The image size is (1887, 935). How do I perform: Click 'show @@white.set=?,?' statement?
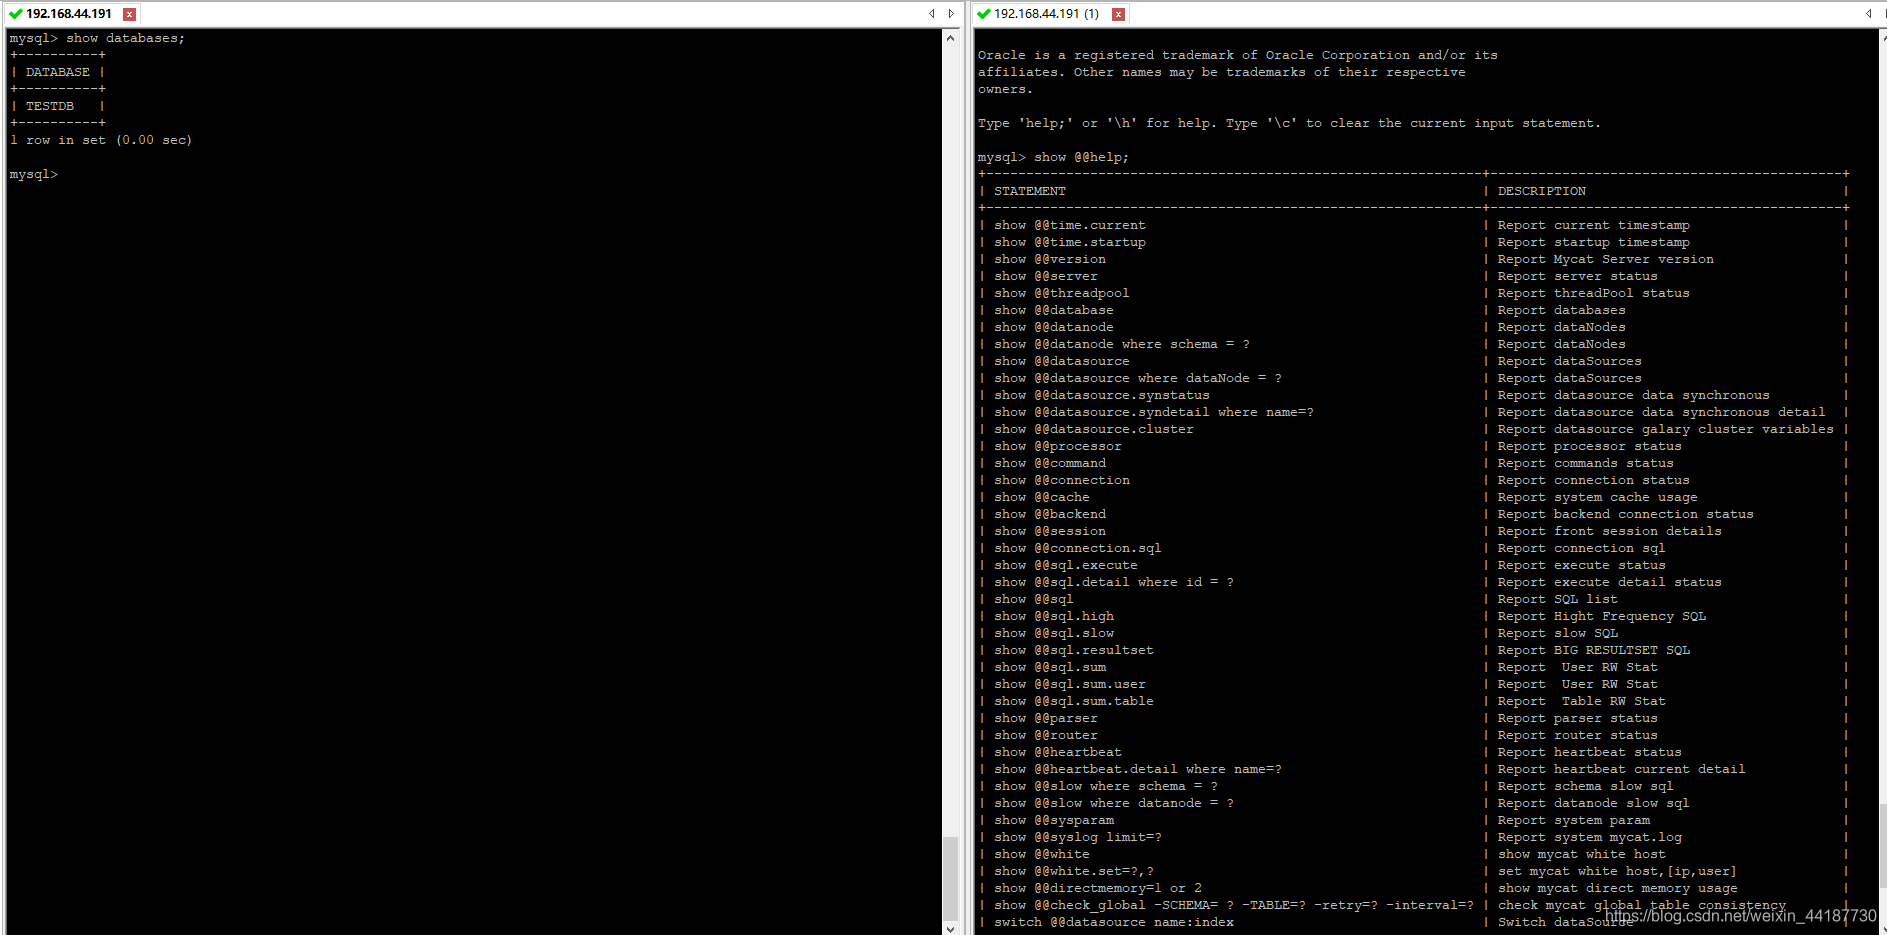pos(1074,871)
